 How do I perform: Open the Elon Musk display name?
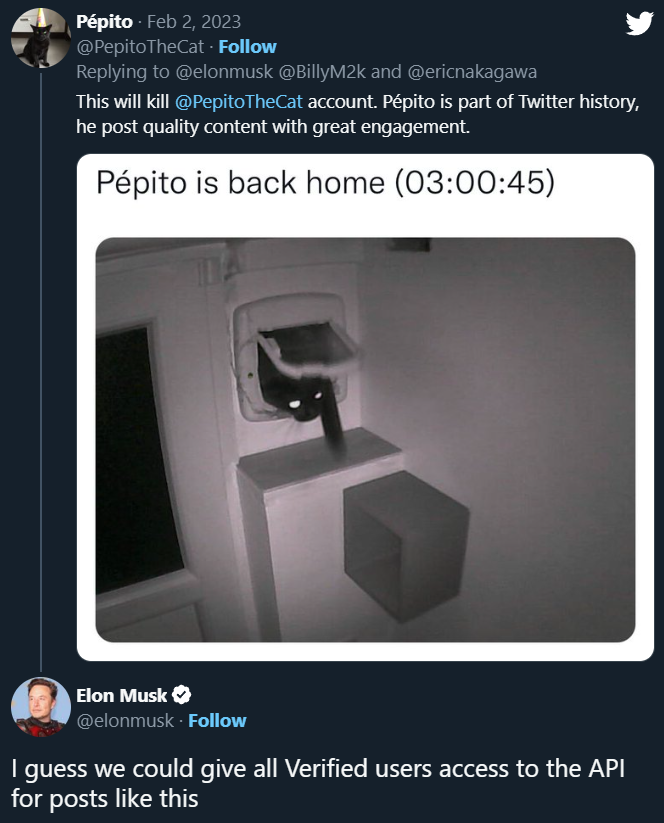coord(122,695)
